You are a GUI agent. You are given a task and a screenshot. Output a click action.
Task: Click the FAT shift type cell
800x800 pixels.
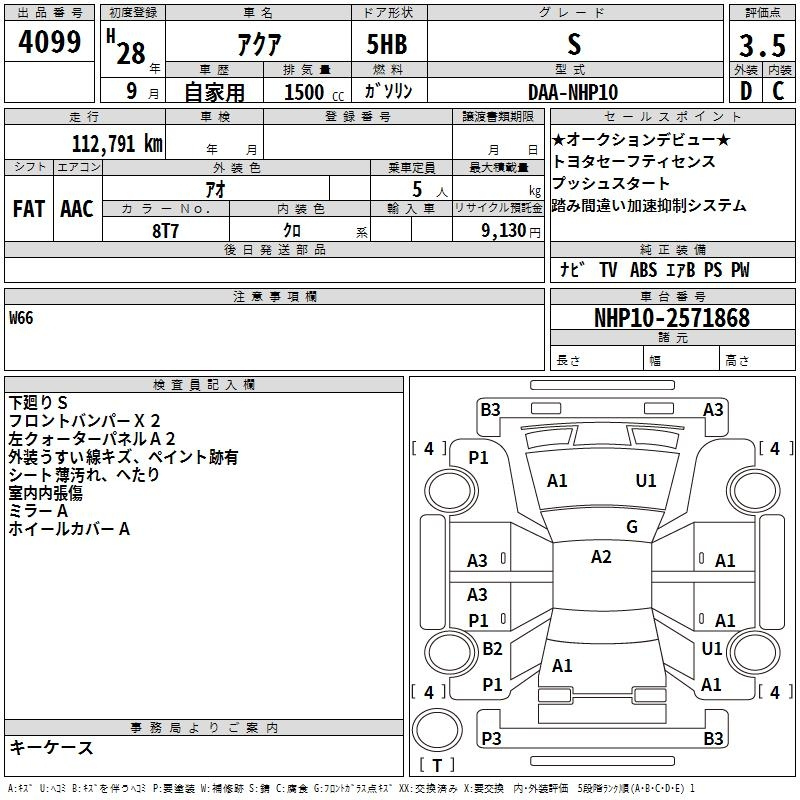28,209
